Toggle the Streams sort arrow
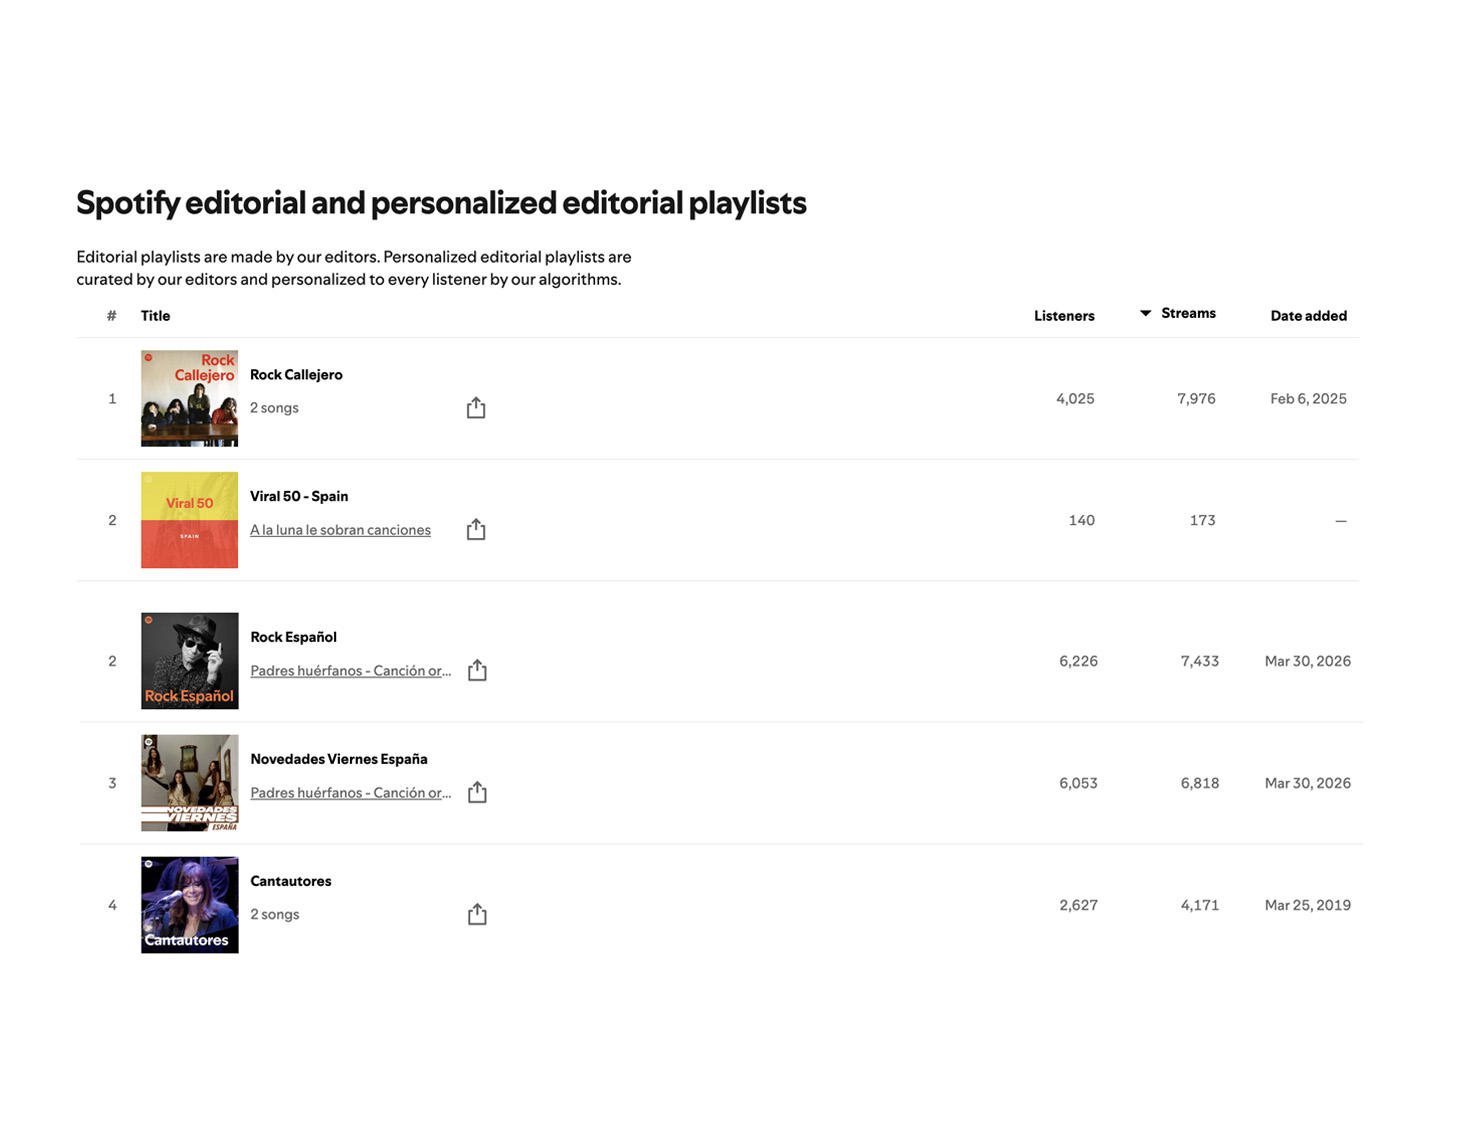The height and width of the screenshot is (1143, 1463). 1145,314
